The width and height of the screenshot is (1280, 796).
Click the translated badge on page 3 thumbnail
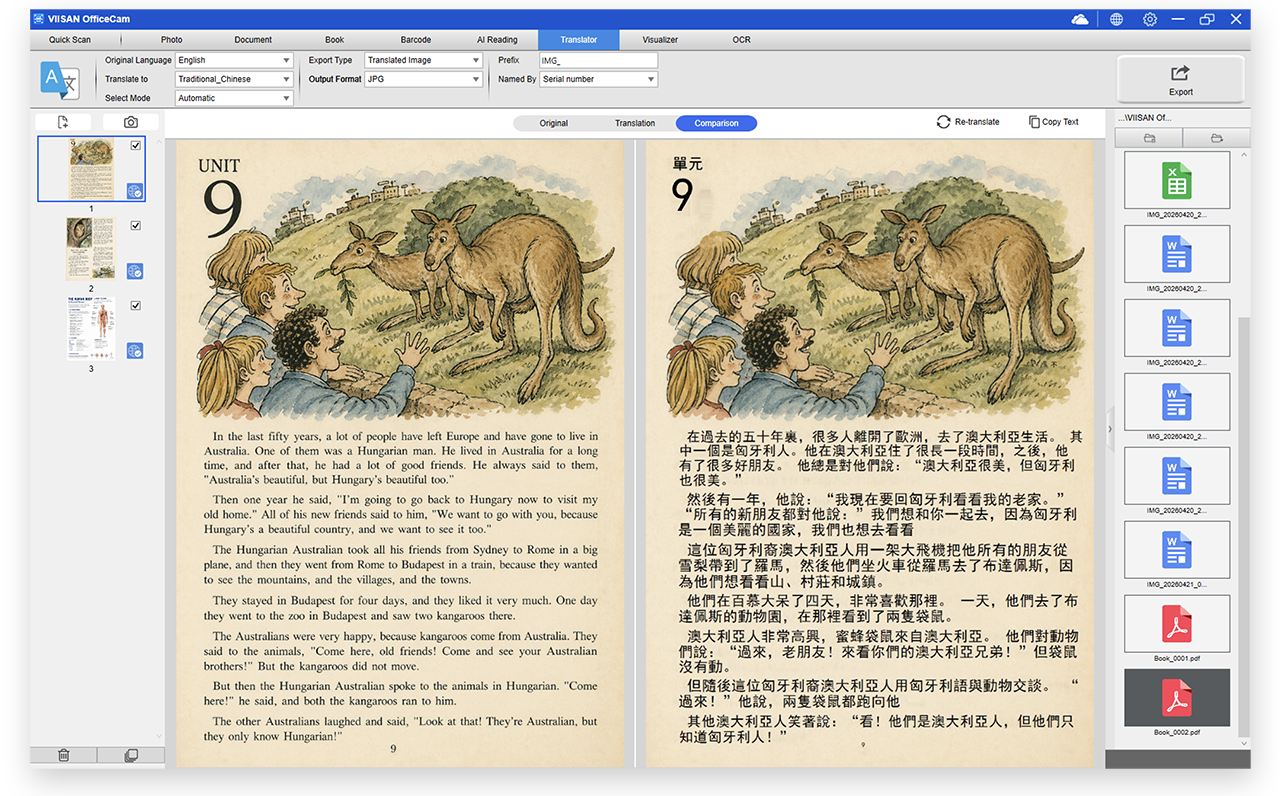coord(135,351)
